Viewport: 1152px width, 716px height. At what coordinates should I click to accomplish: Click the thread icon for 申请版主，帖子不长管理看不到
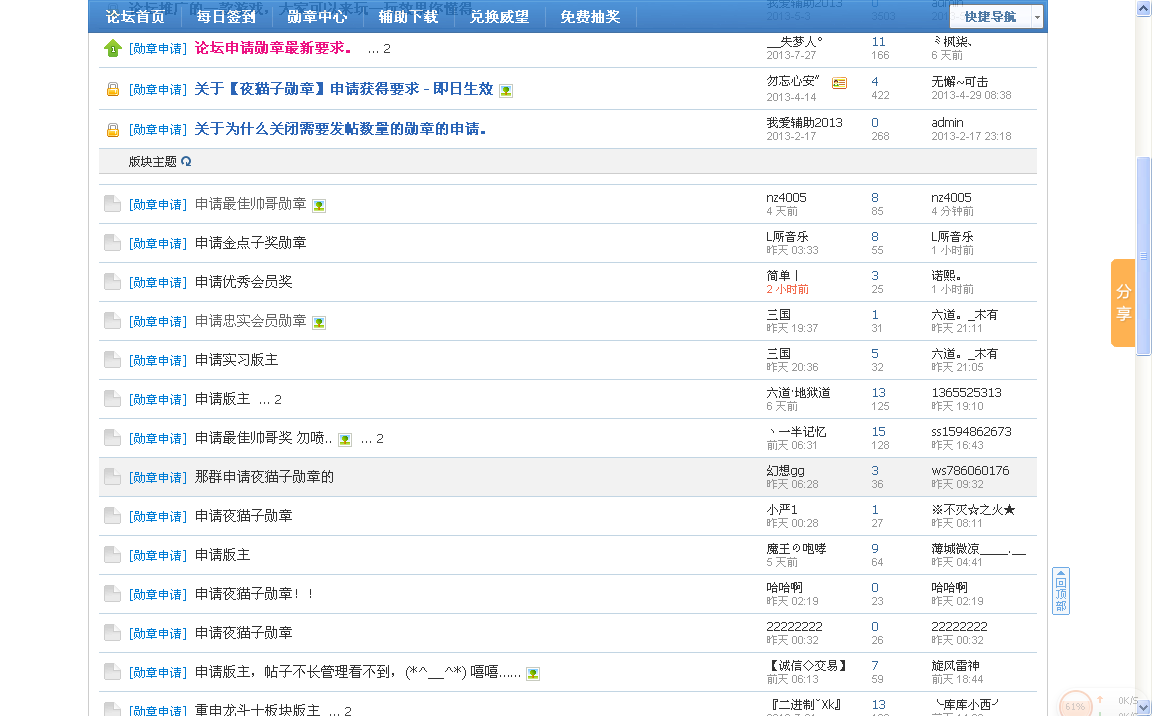(112, 670)
